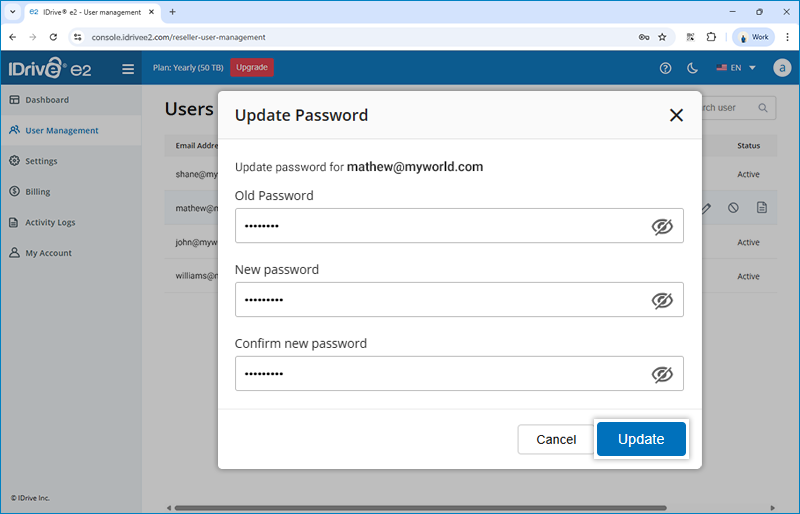Open the help question mark icon
Image resolution: width=800 pixels, height=514 pixels.
(x=666, y=69)
